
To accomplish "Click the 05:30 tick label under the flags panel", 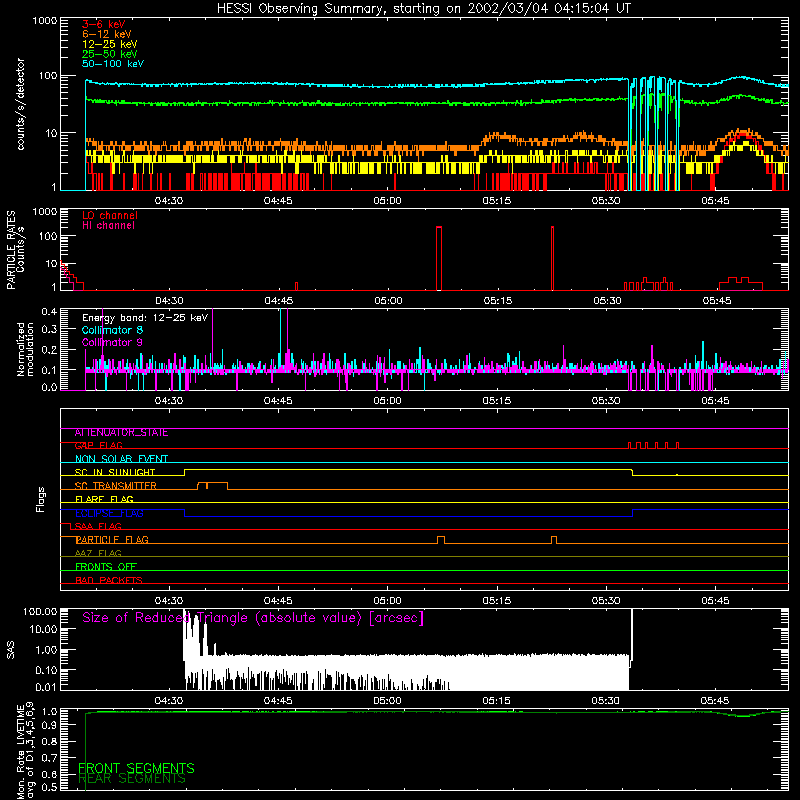I will point(606,601).
